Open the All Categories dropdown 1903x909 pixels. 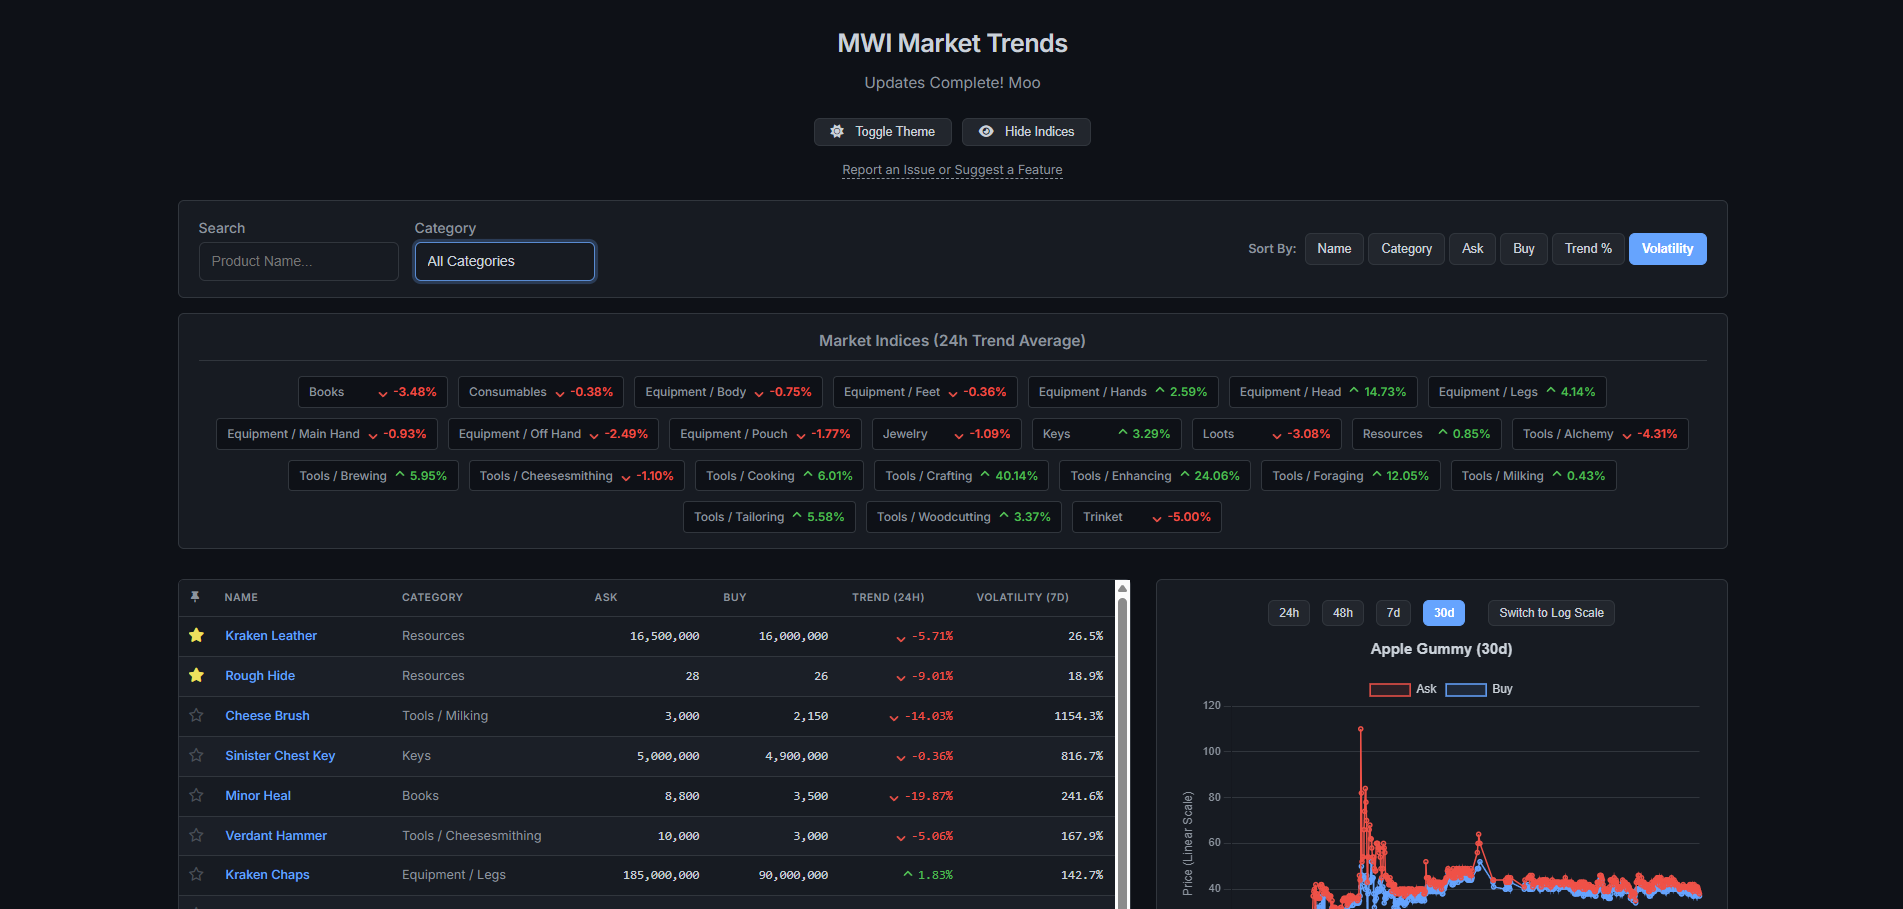[x=504, y=262]
